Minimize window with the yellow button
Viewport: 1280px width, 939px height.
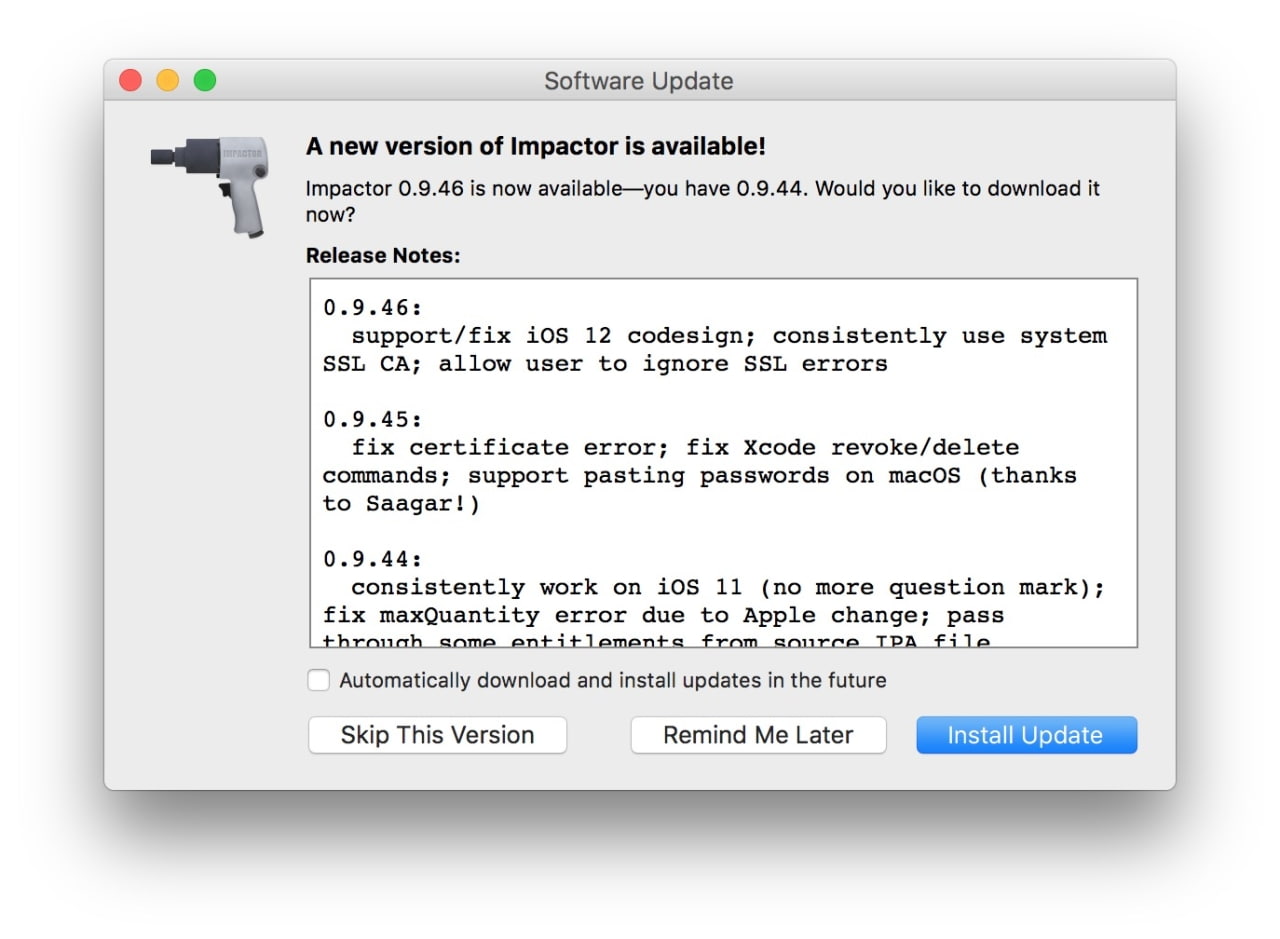167,80
